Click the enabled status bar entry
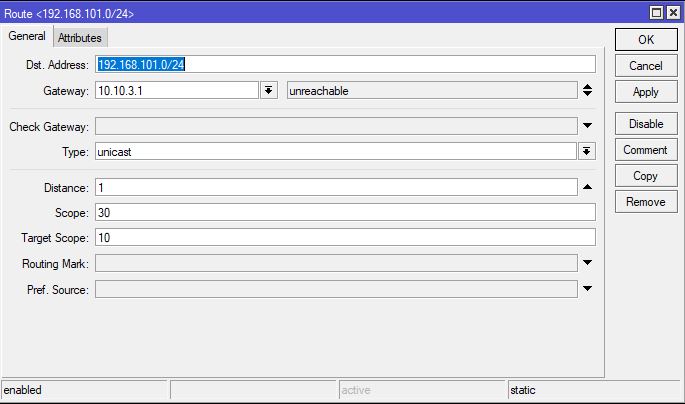 tap(85, 390)
